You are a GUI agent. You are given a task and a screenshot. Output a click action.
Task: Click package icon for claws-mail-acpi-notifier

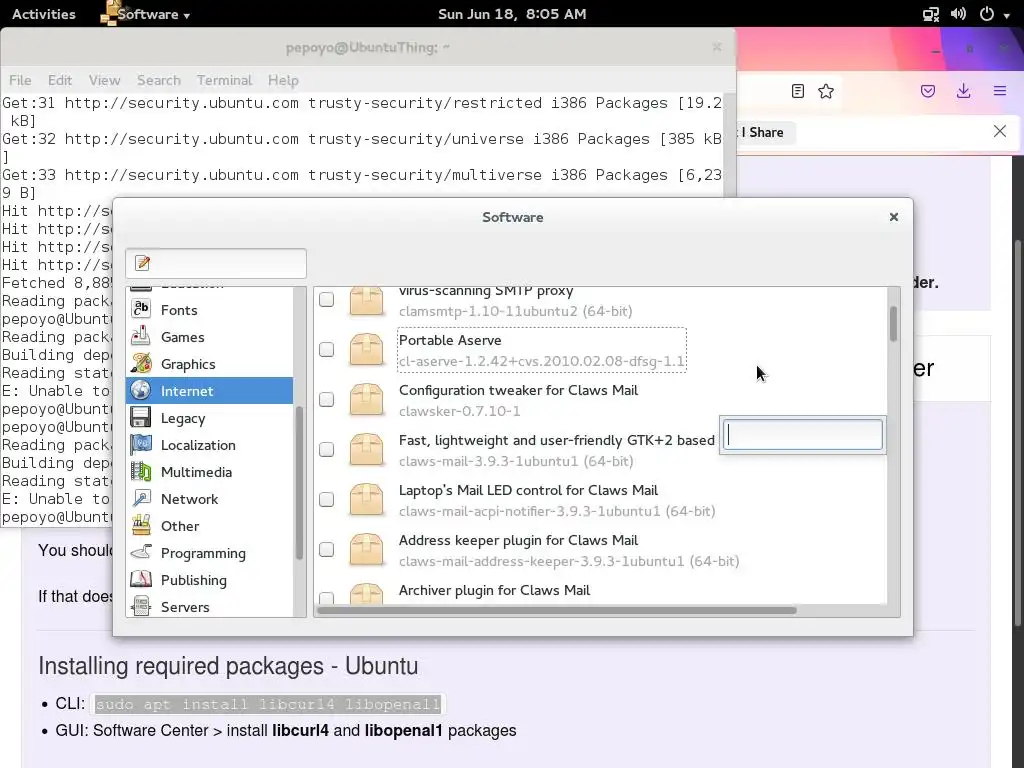pyautogui.click(x=366, y=500)
